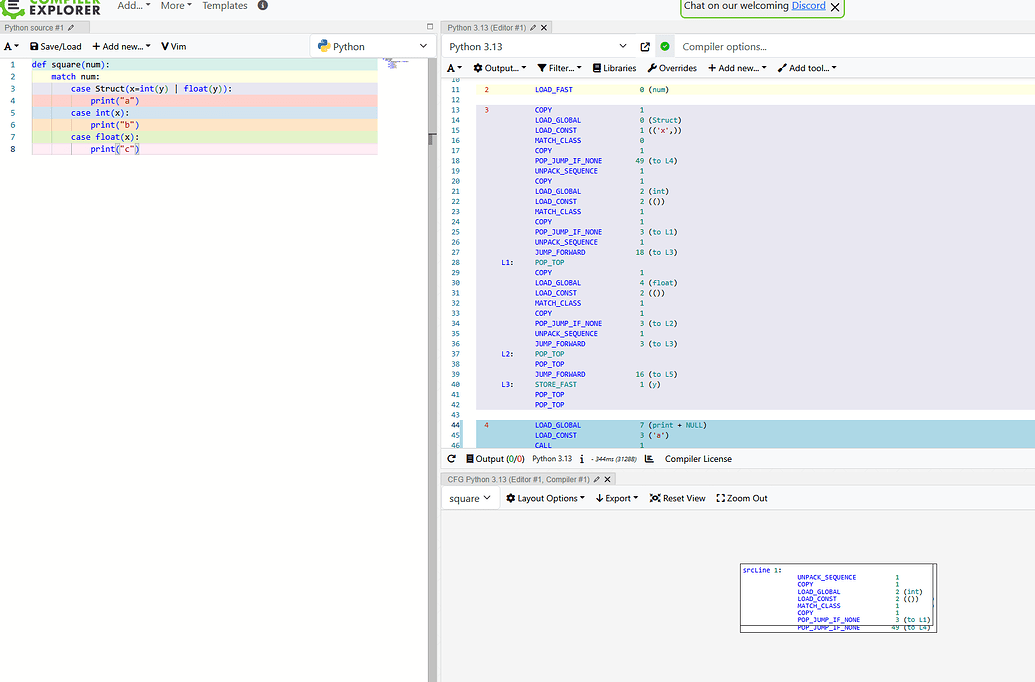The height and width of the screenshot is (682, 1035).
Task: Refresh compilation with the reload icon
Action: coord(450,458)
